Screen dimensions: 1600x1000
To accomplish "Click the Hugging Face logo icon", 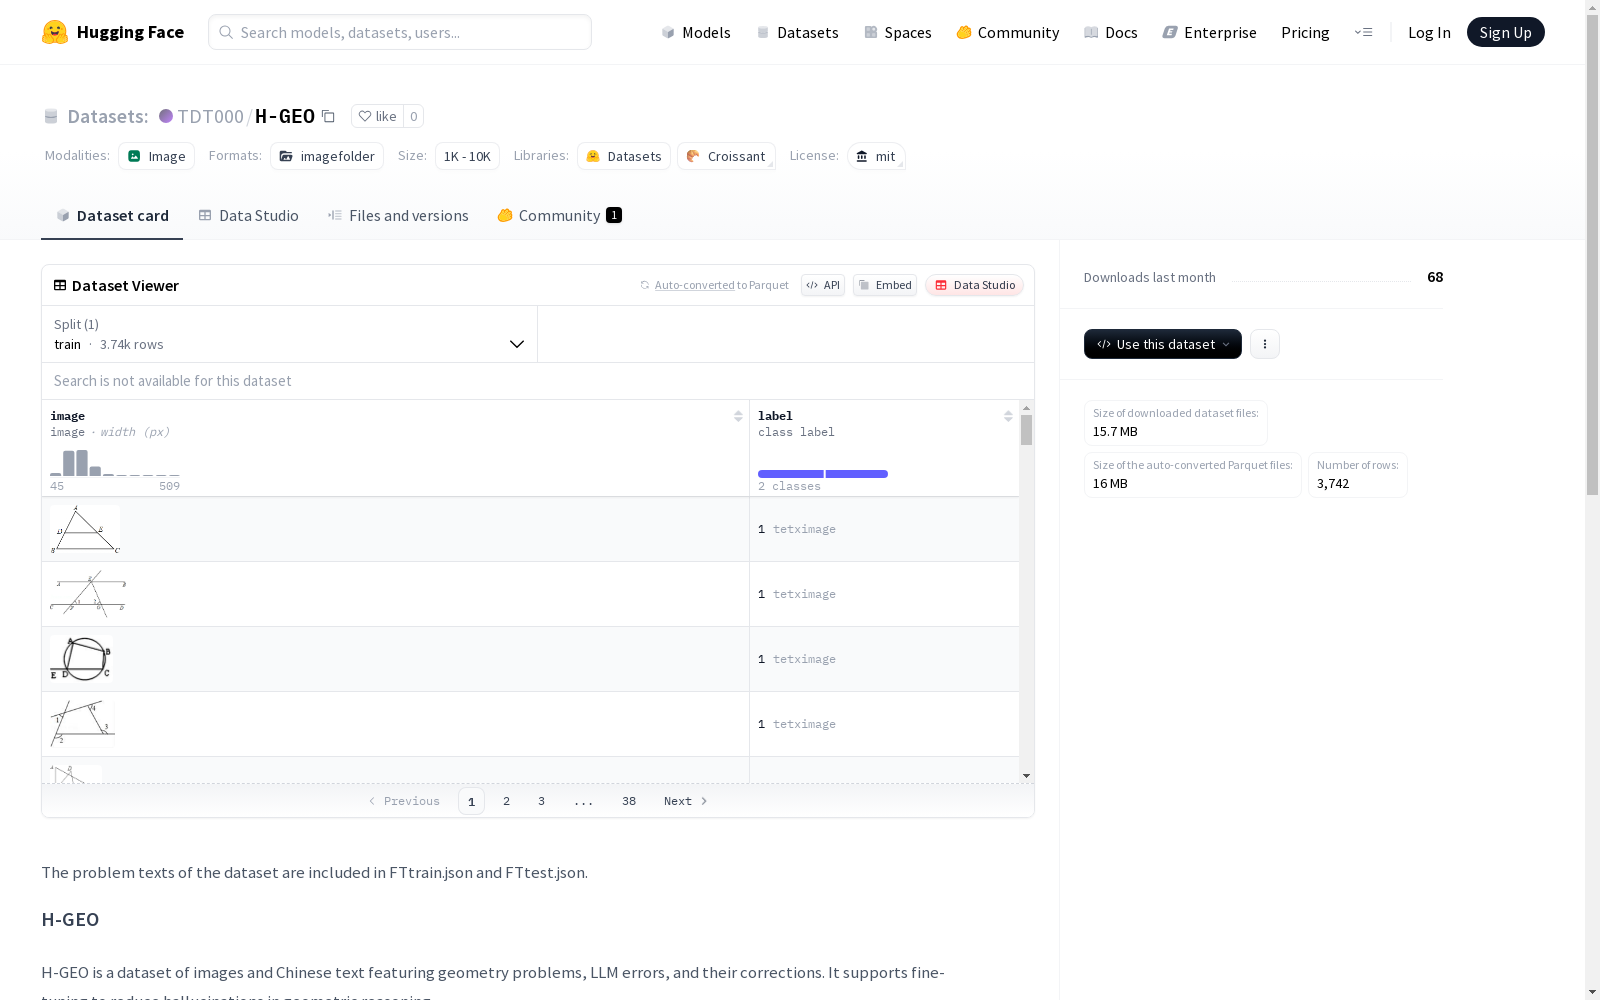I will 55,32.
